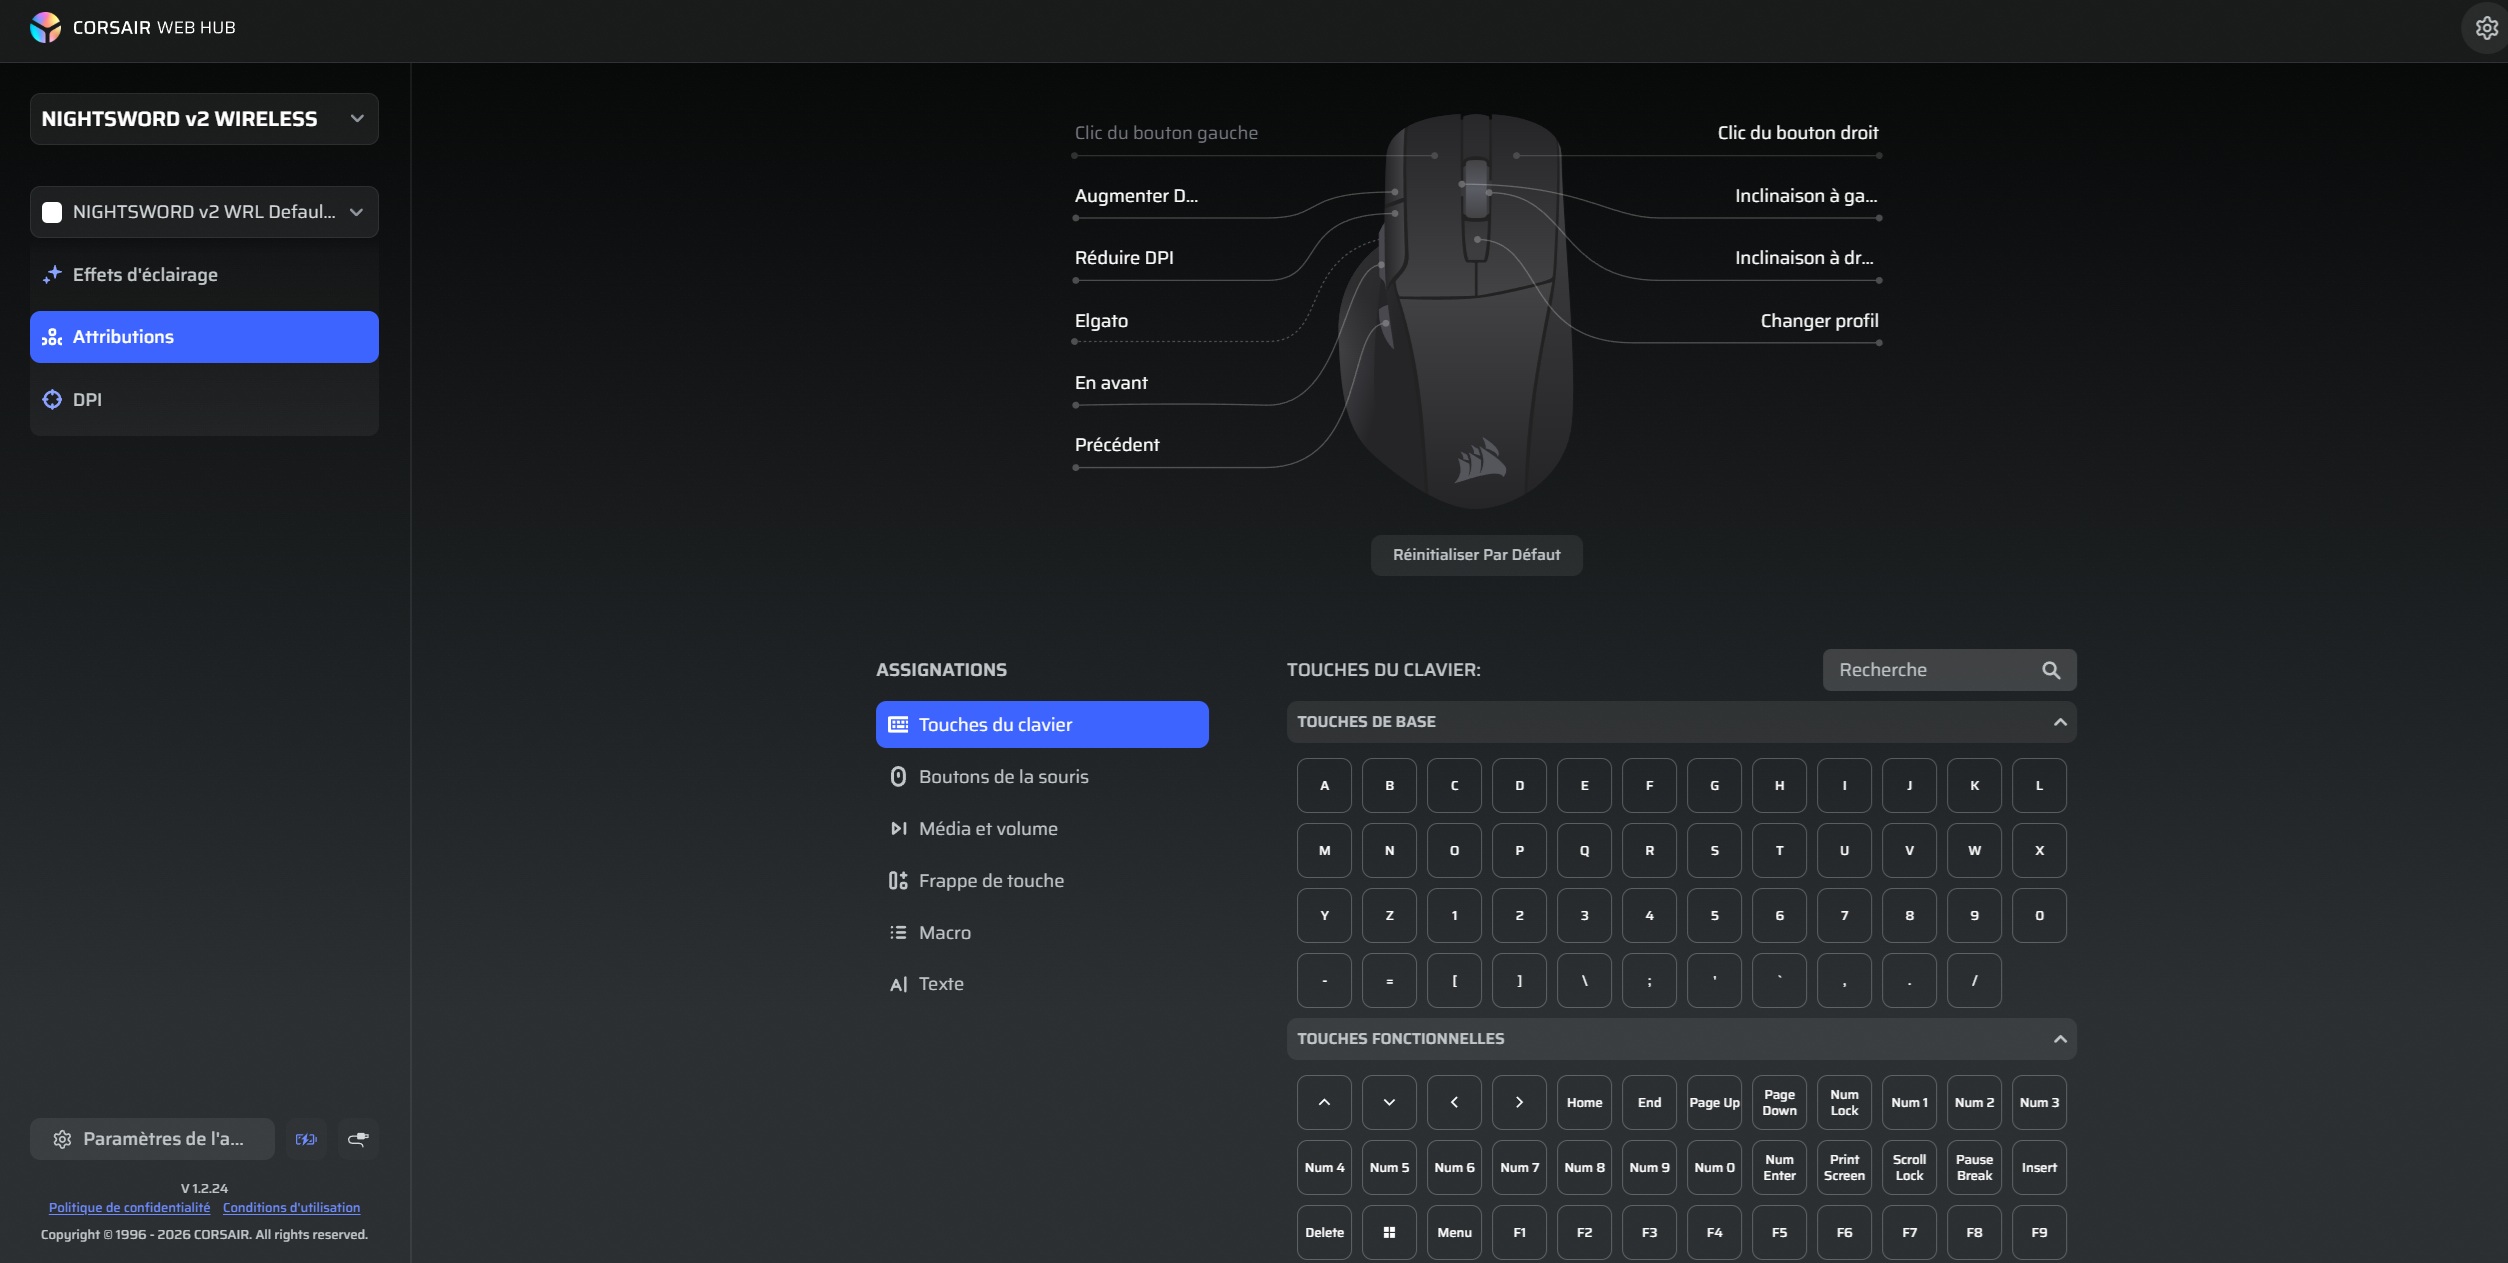Choose the End key
The width and height of the screenshot is (2508, 1263).
(1649, 1103)
